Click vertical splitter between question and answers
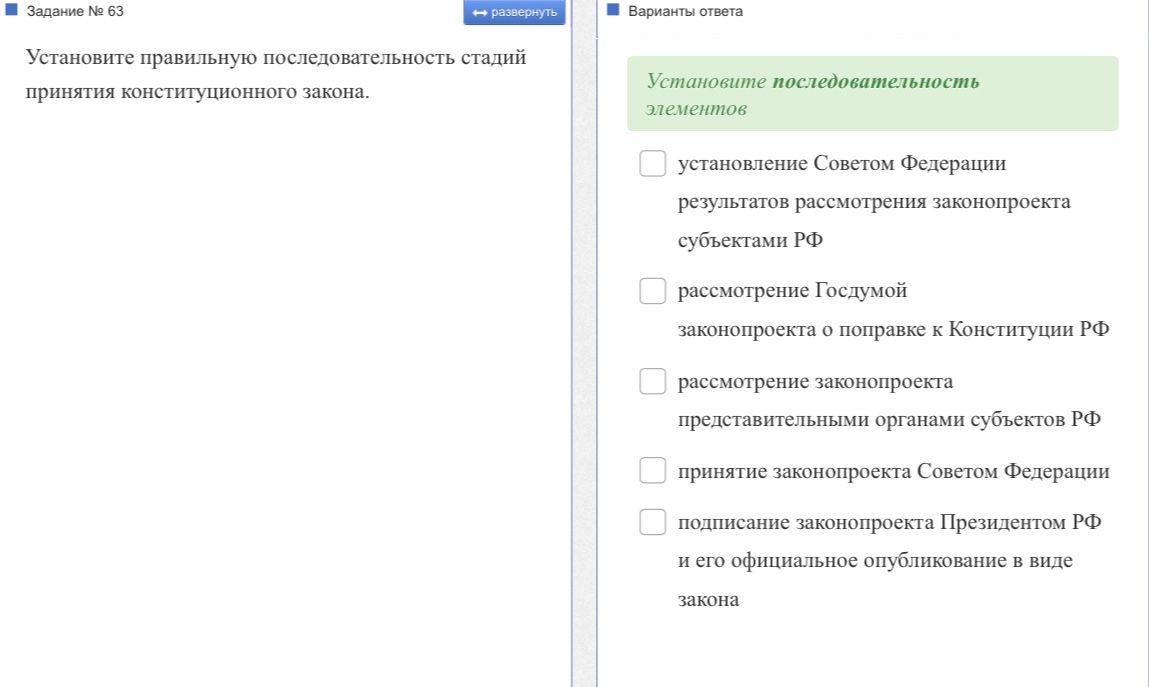 coord(584,344)
